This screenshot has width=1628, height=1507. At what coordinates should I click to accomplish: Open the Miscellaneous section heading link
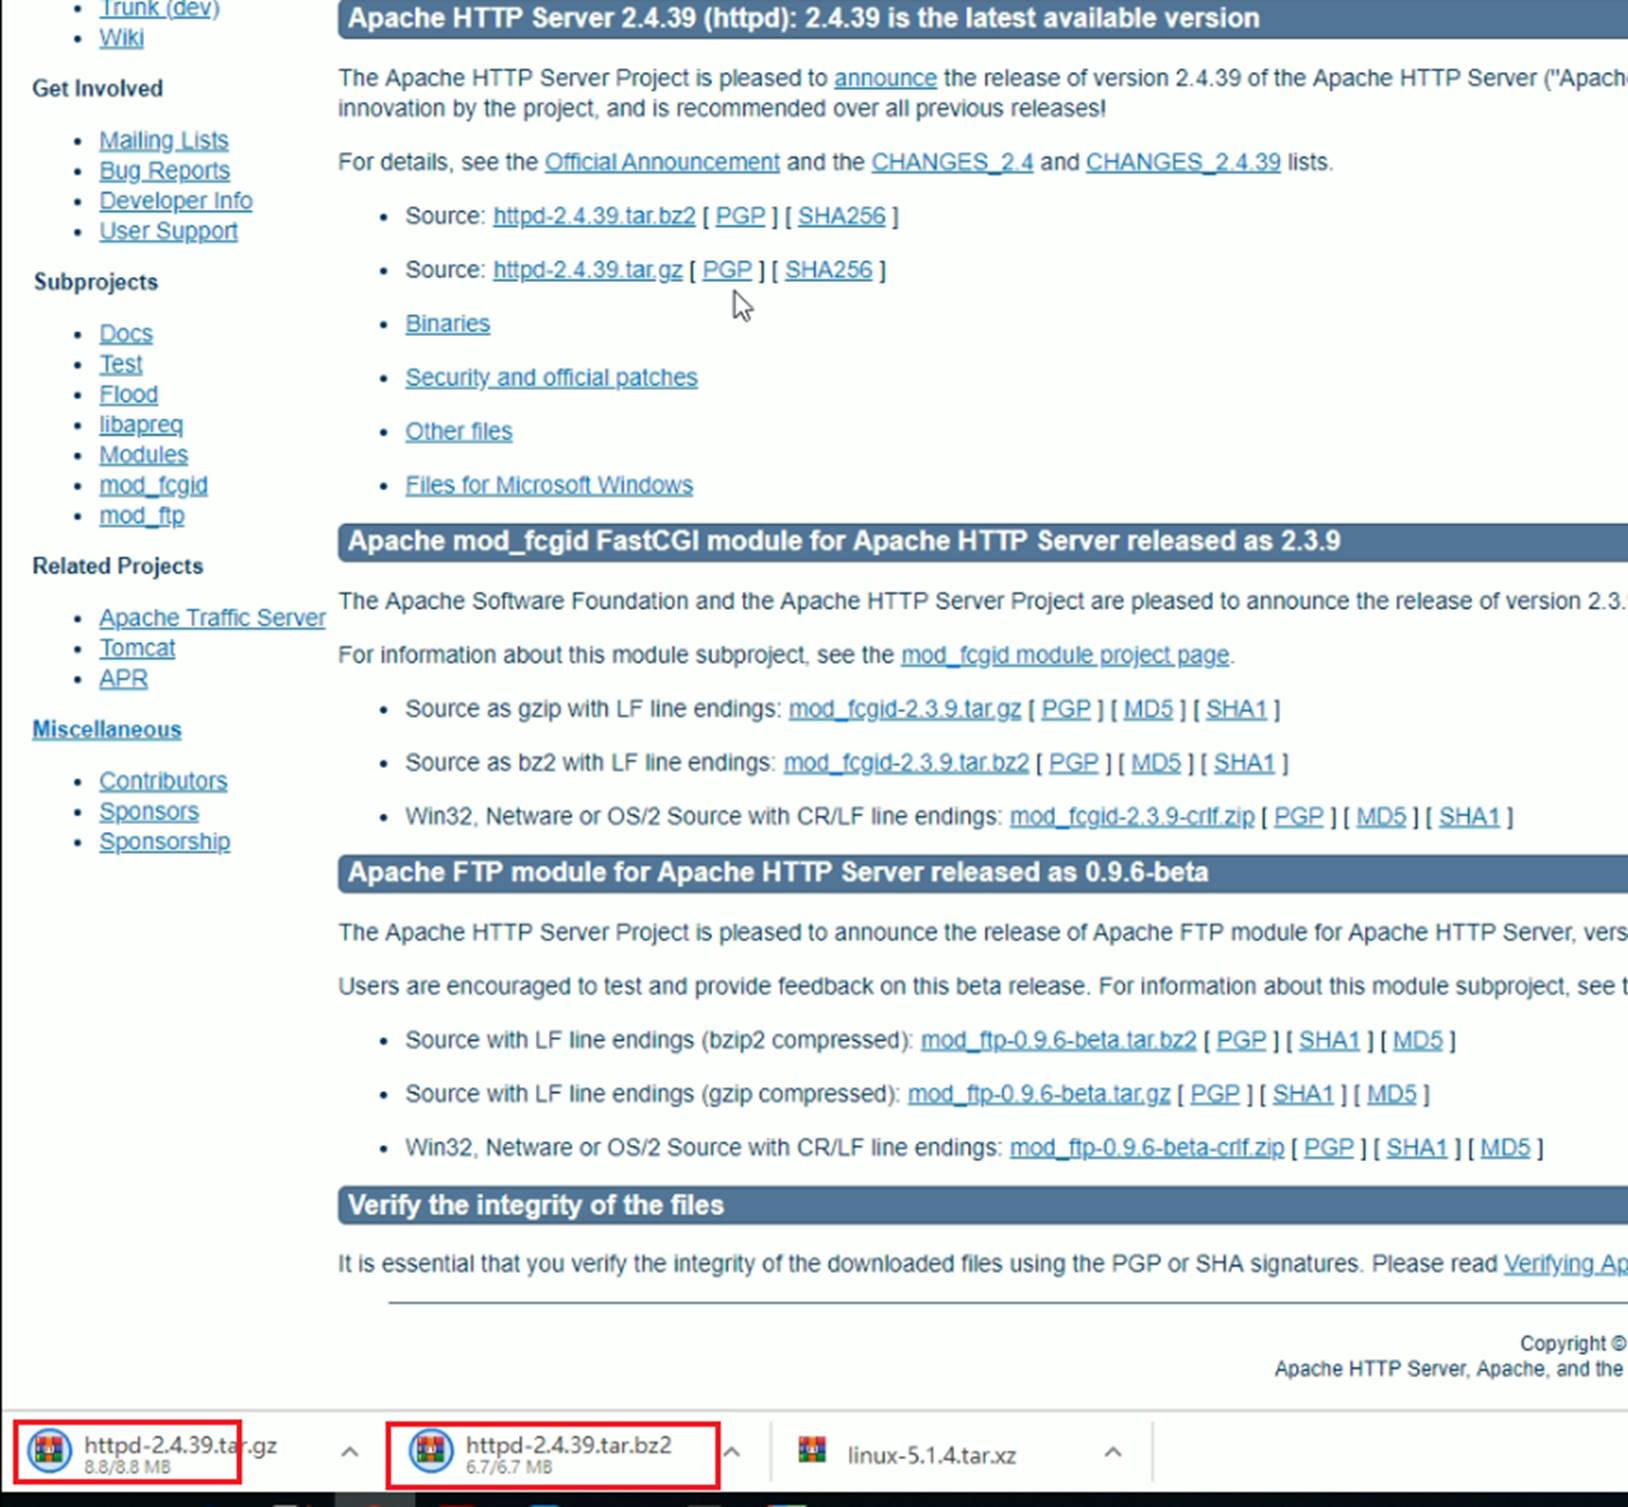(x=107, y=730)
